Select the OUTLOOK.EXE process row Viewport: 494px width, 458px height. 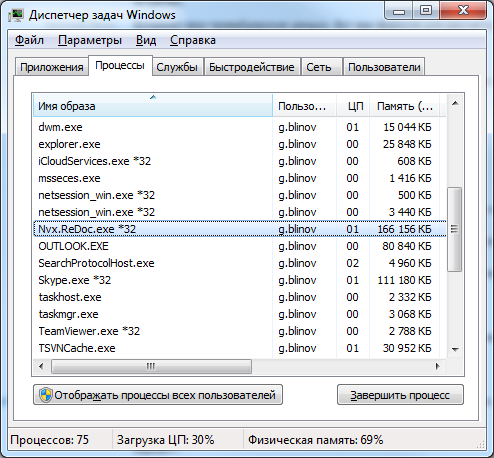240,246
